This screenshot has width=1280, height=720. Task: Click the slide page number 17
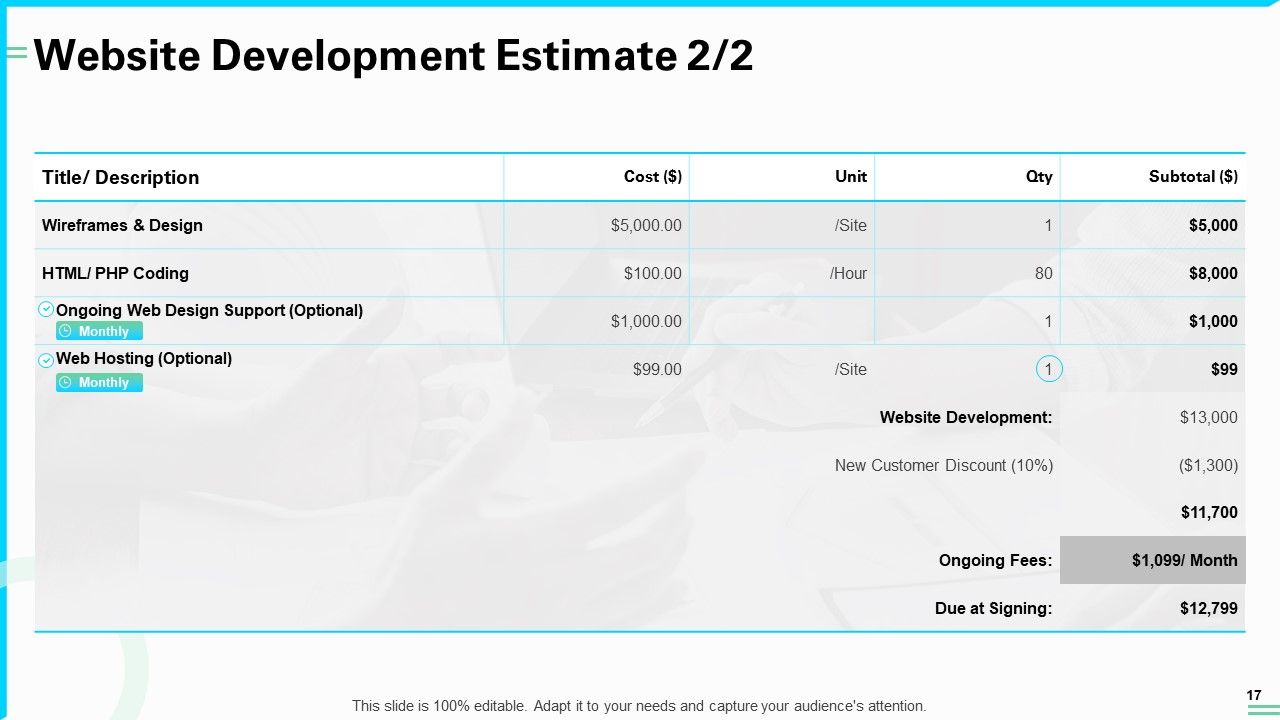tap(1254, 695)
